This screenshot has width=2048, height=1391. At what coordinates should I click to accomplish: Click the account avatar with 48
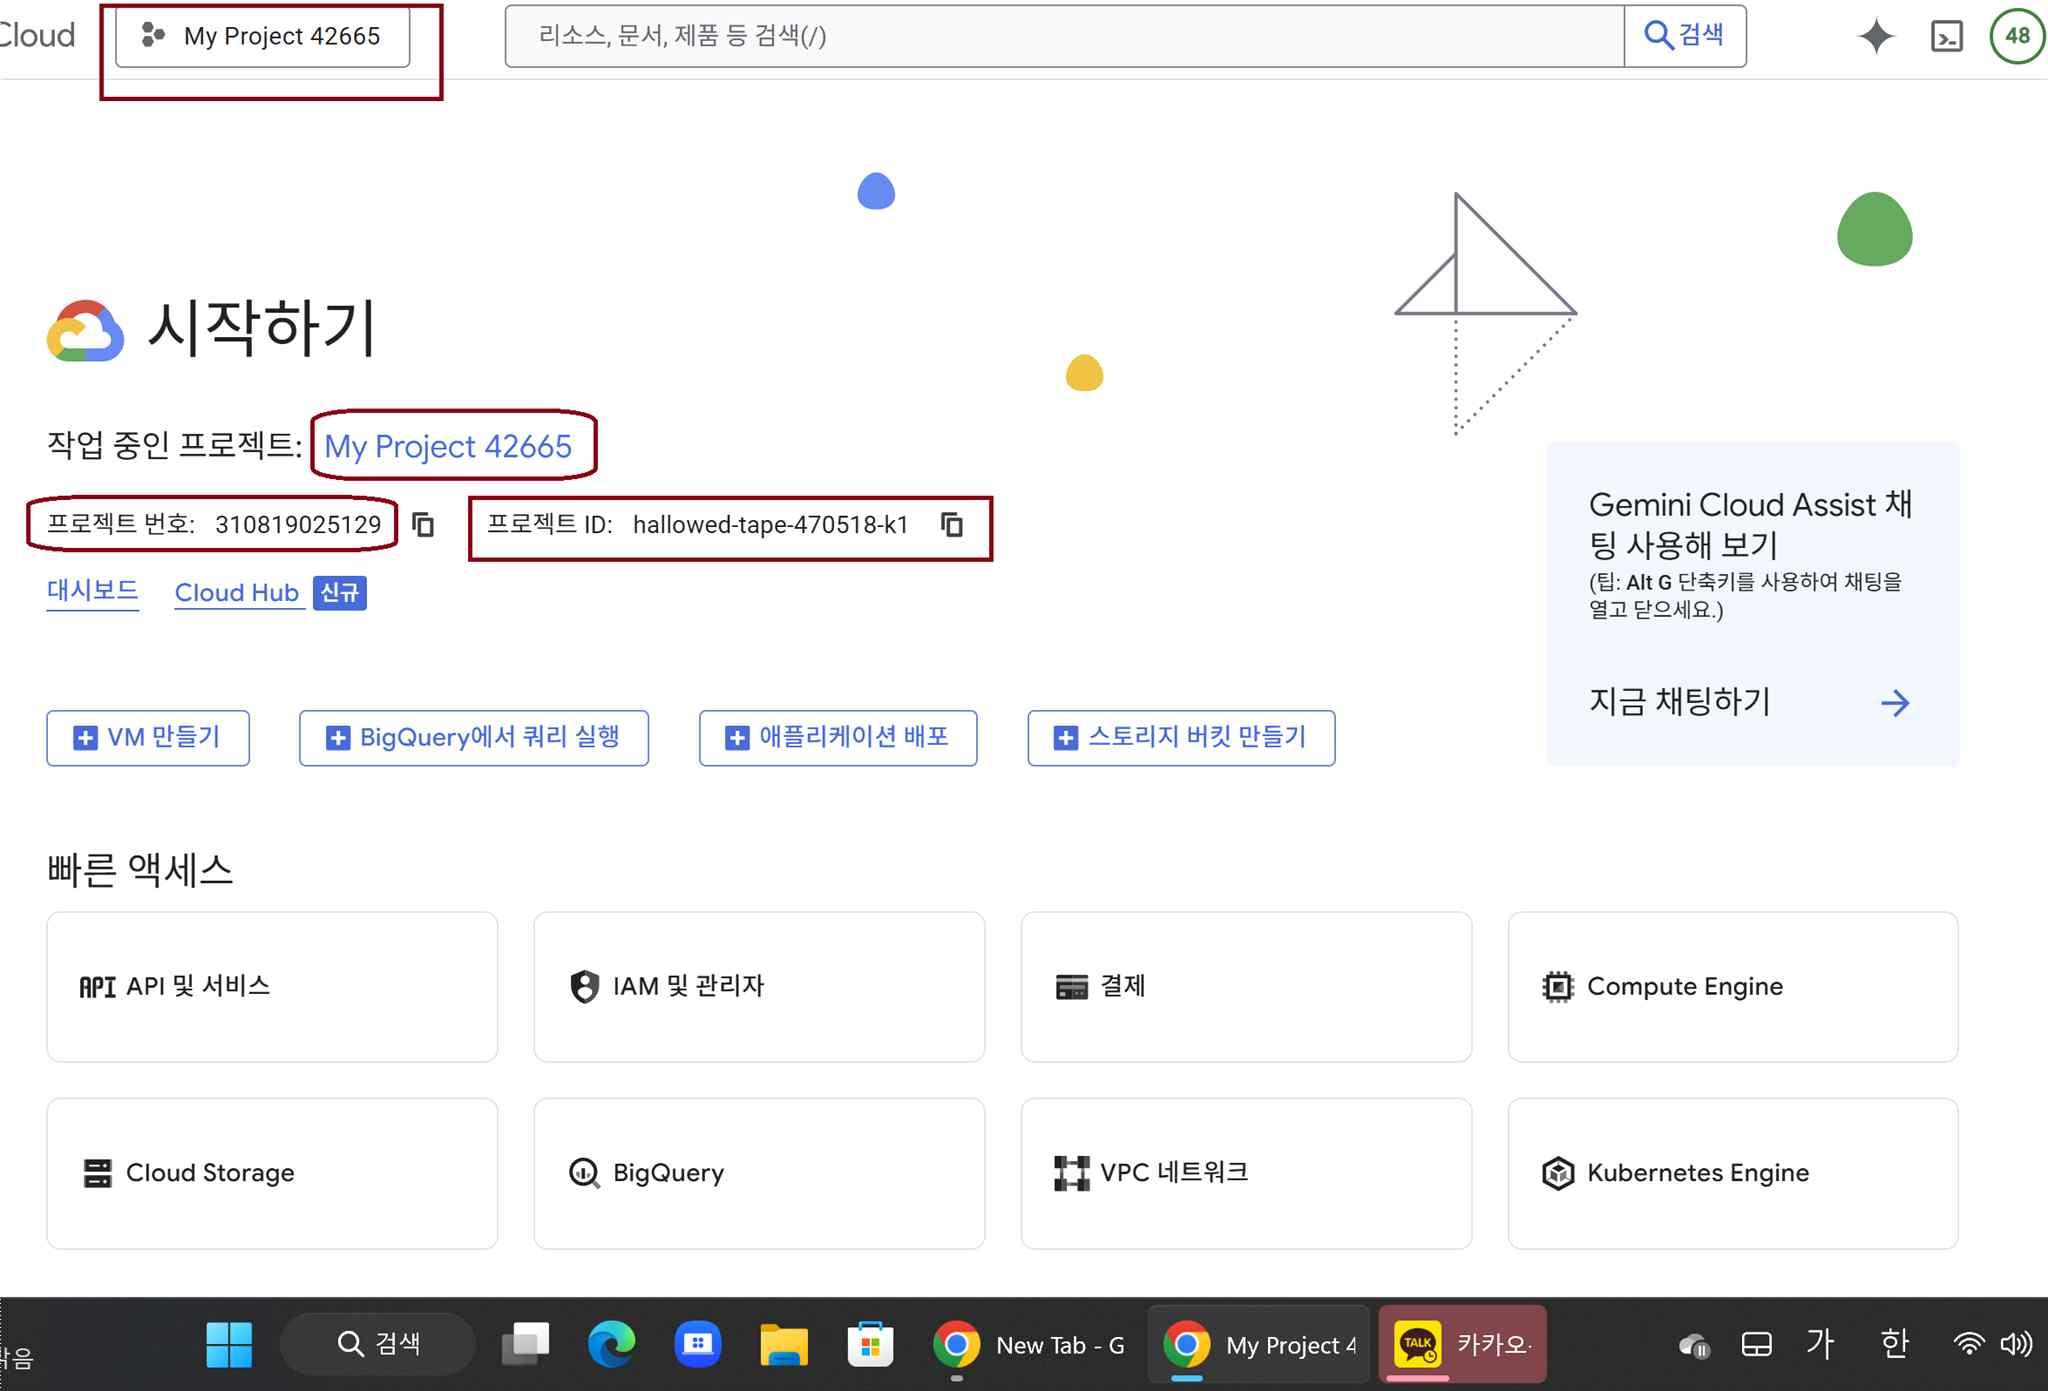click(x=2016, y=37)
